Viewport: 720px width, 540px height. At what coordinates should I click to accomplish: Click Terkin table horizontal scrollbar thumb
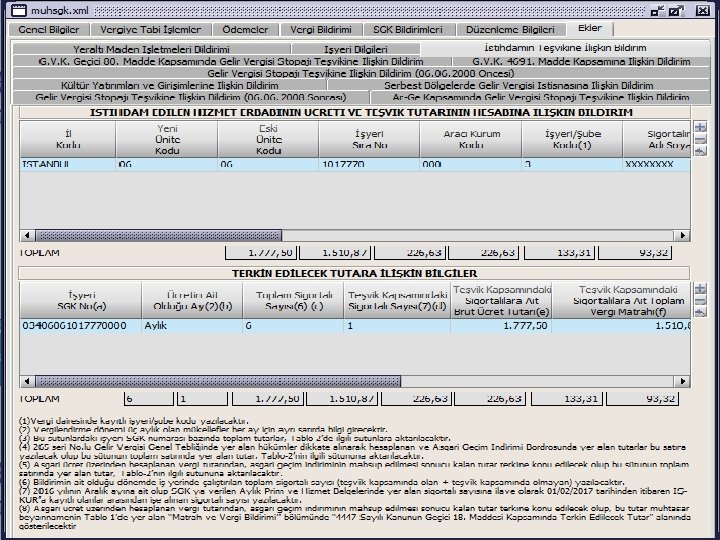click(x=218, y=382)
